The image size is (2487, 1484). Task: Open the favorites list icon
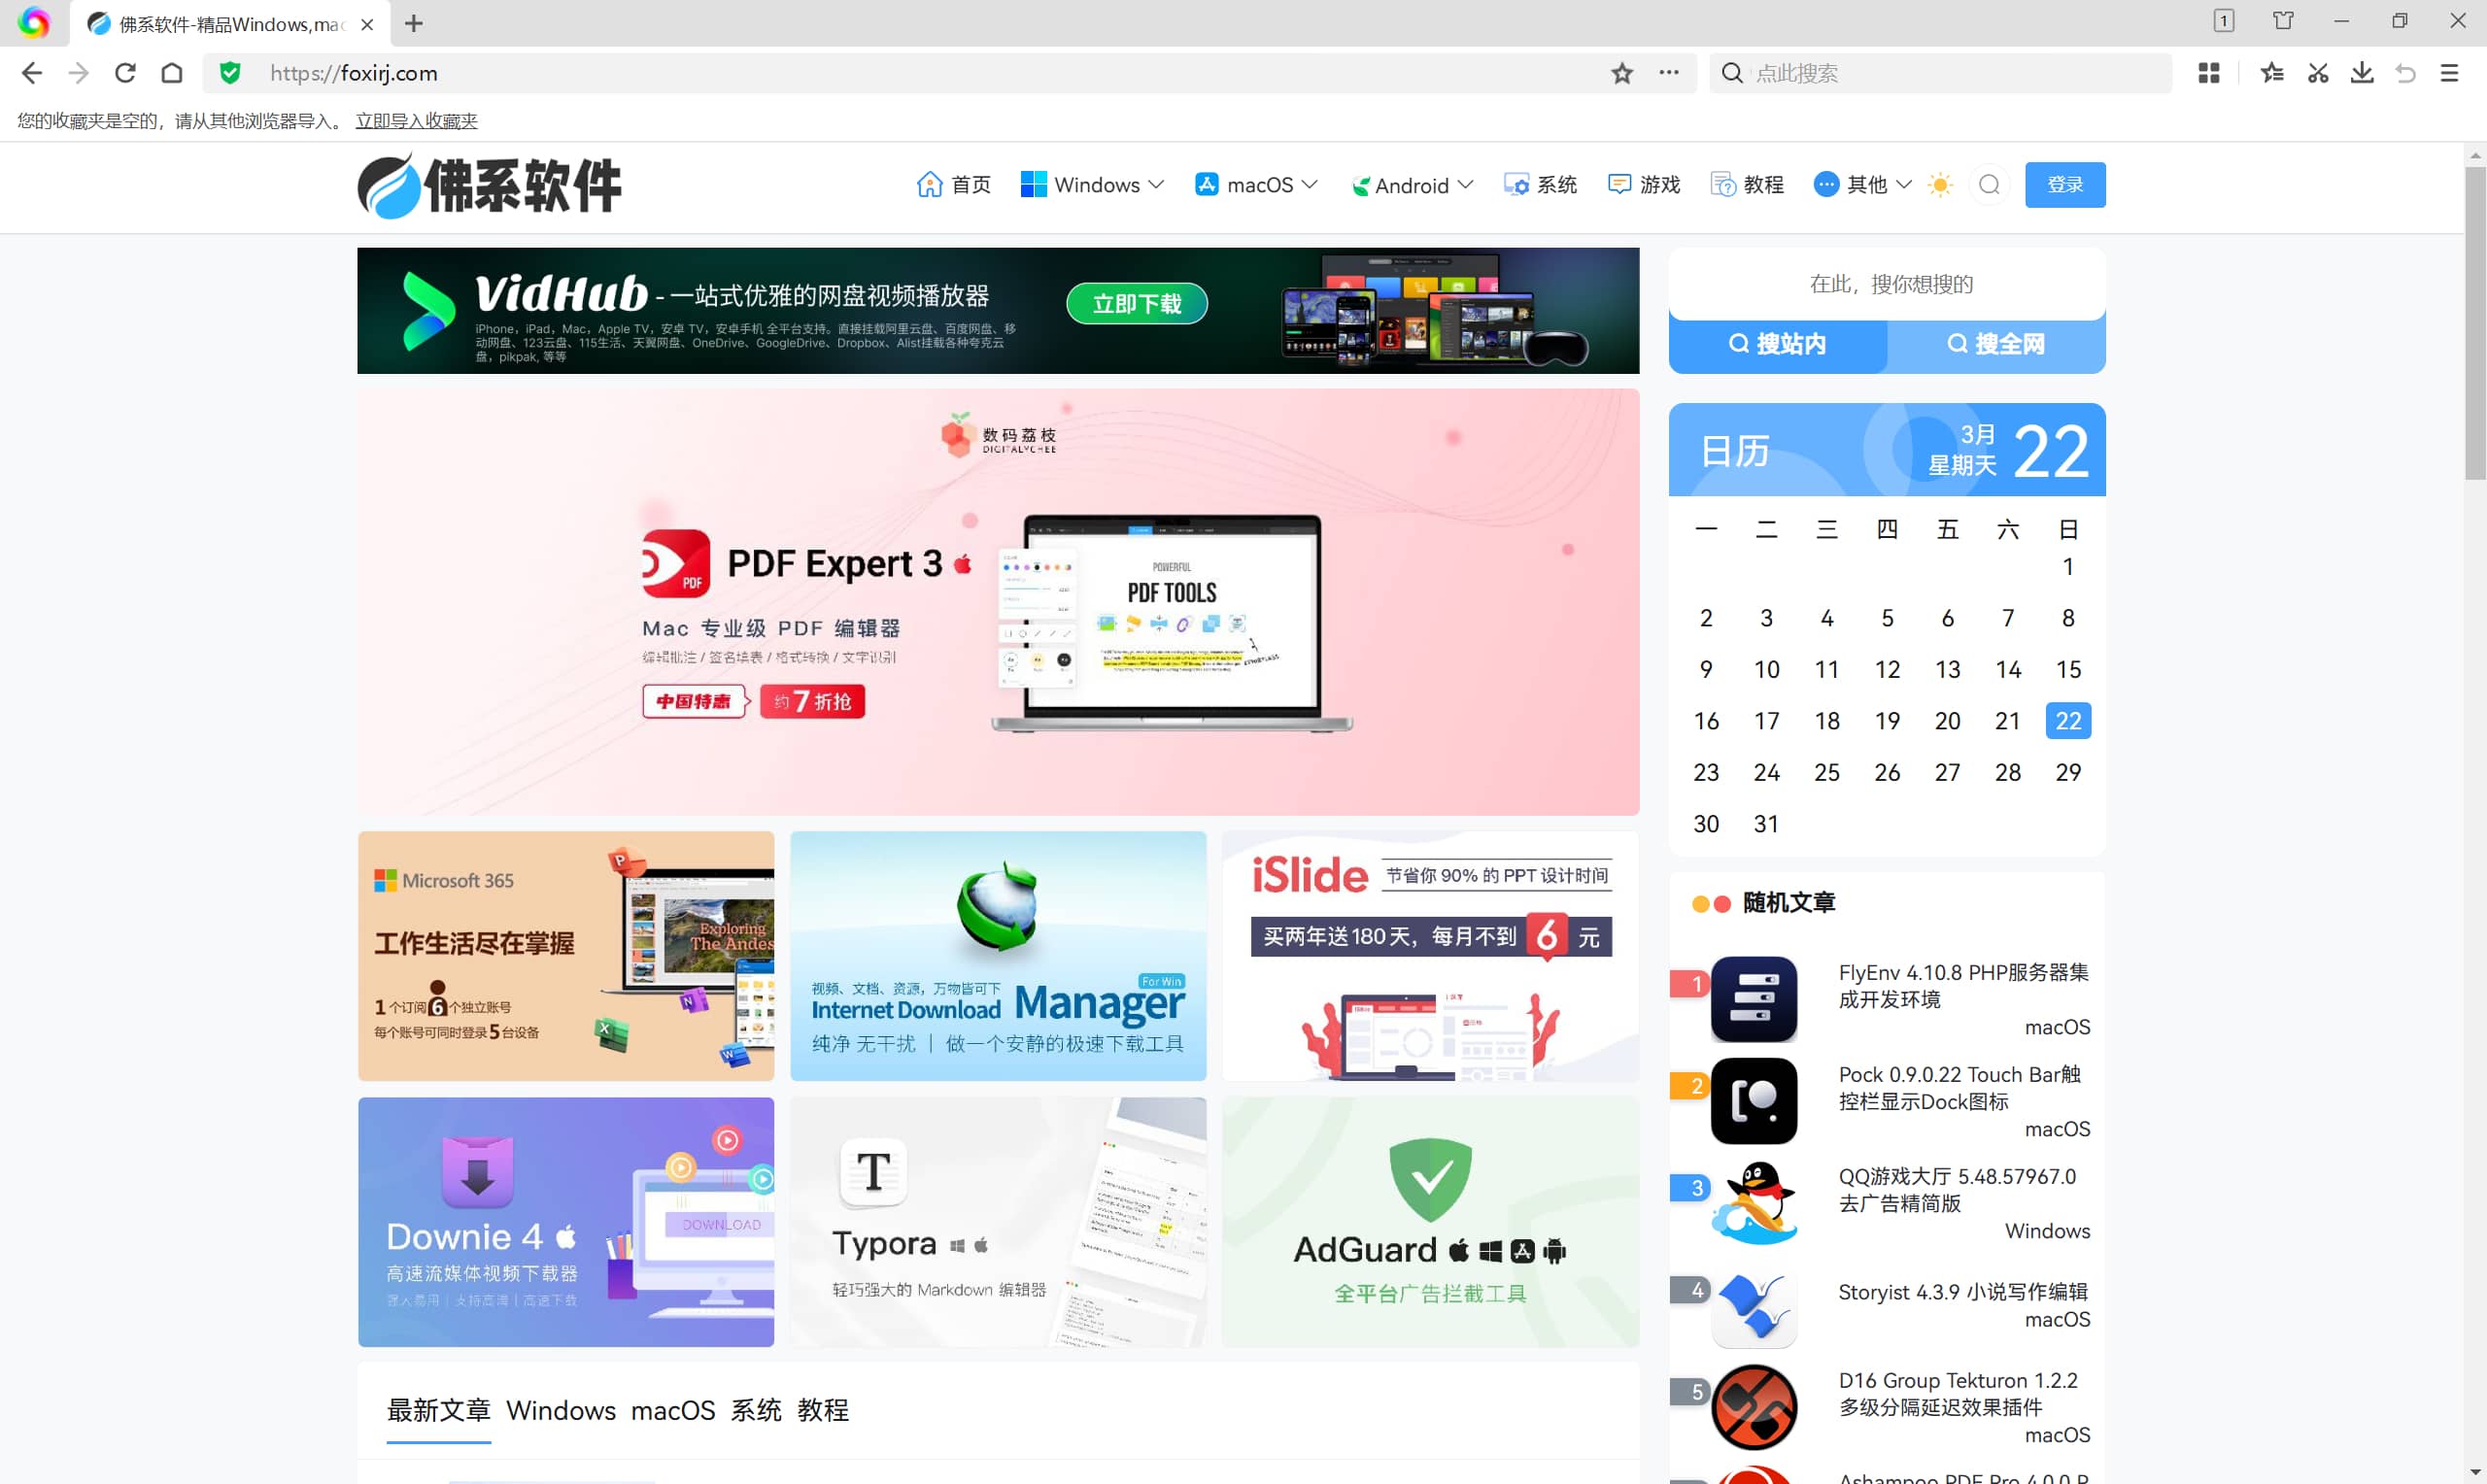point(2272,73)
